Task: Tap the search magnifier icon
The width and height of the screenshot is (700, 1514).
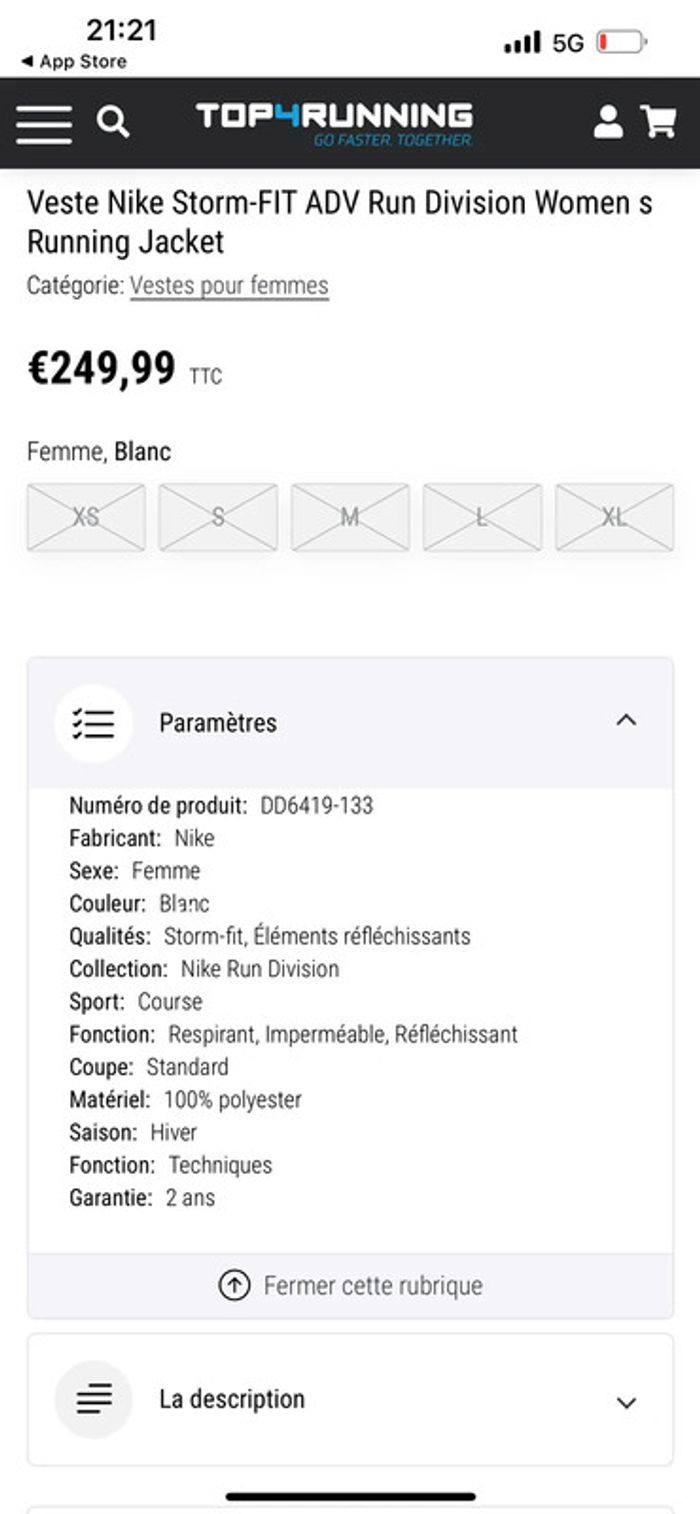Action: (x=113, y=123)
